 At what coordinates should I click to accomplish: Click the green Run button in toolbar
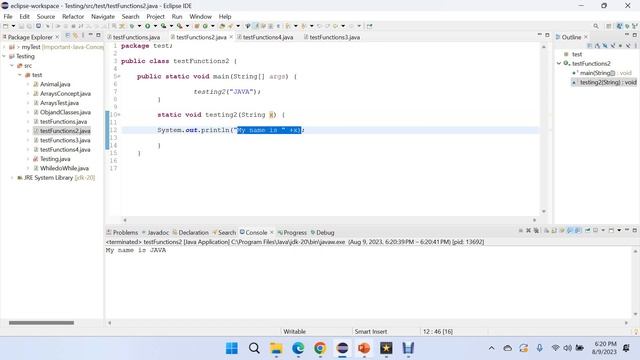coord(147,26)
